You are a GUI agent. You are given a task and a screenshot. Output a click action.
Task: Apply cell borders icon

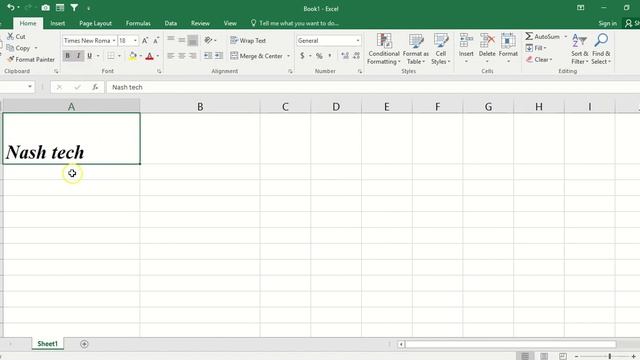click(x=111, y=56)
